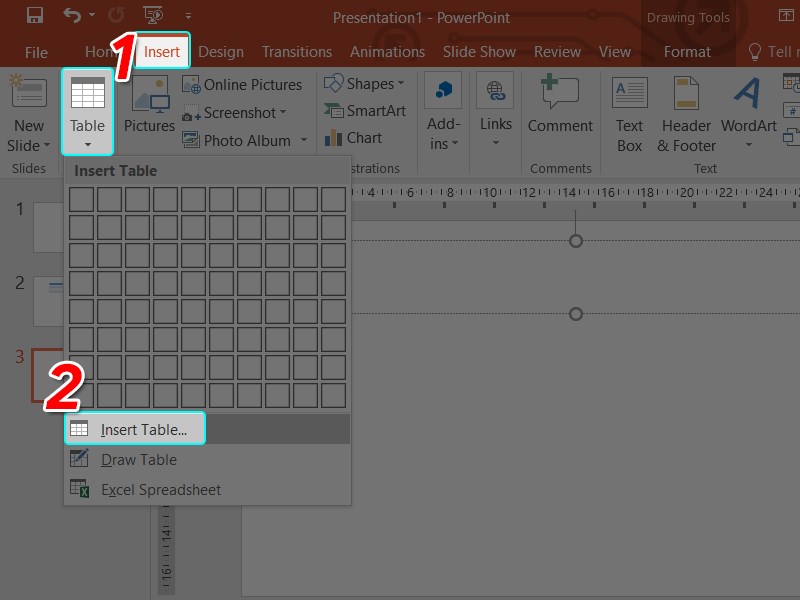Select Draw Table from menu
The image size is (800, 600).
pos(138,460)
